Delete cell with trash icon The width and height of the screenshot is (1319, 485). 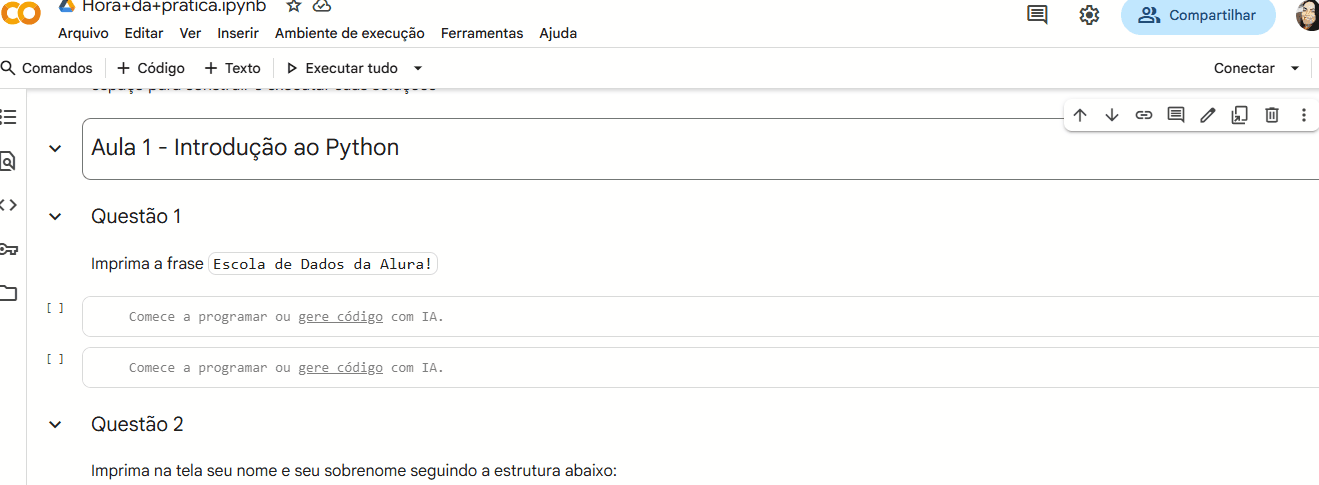(x=1272, y=115)
